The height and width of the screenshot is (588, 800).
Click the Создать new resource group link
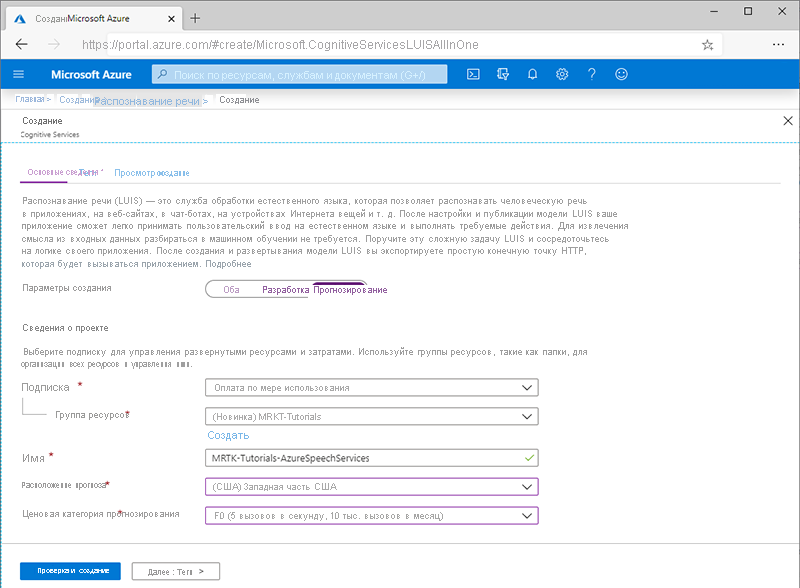tap(228, 435)
